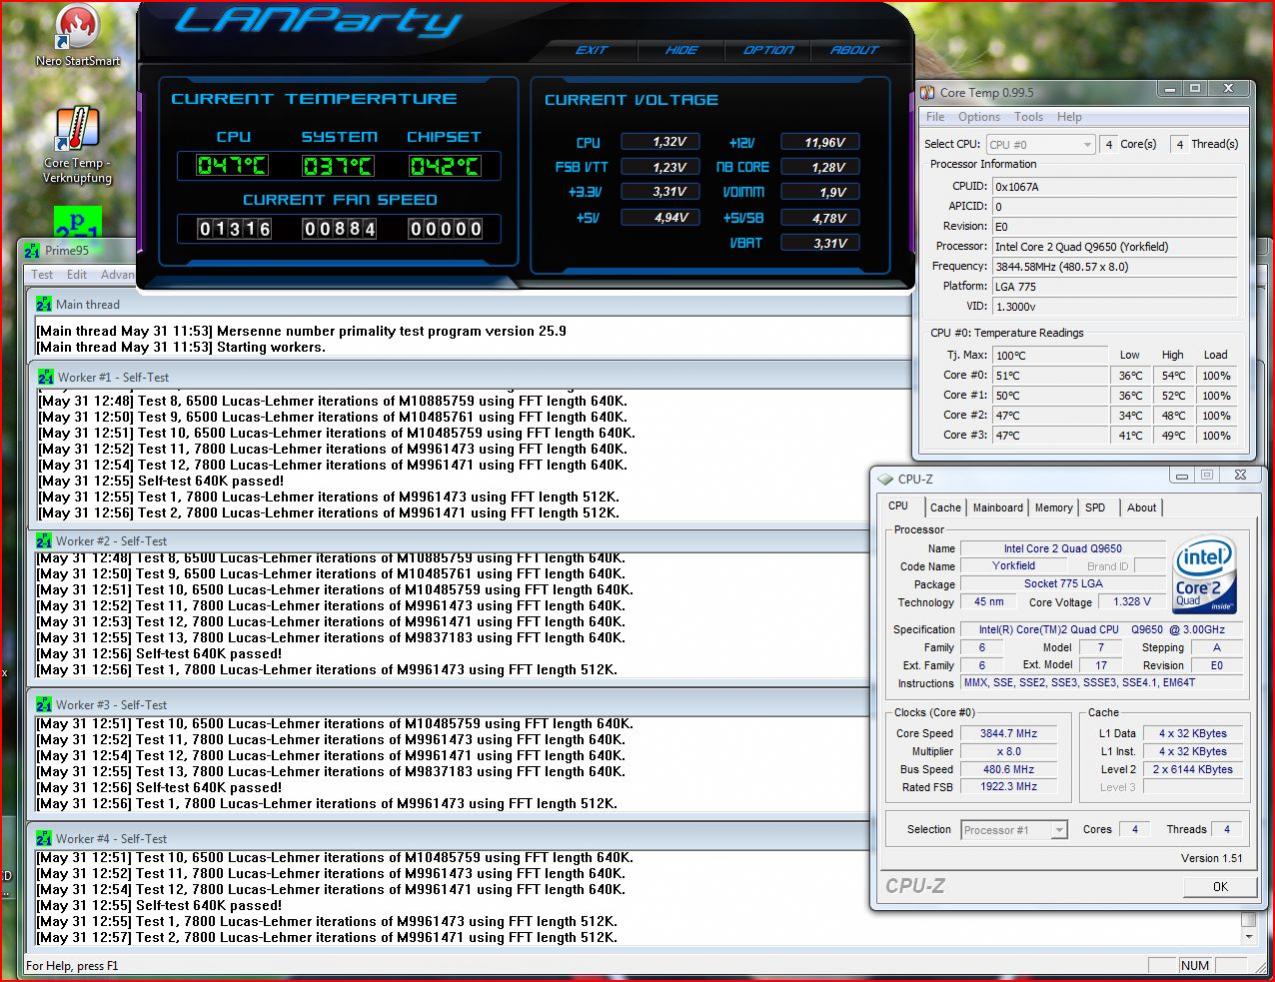Switch to the Memory tab in CPU-Z
Screen dimensions: 1275x982
point(1053,508)
